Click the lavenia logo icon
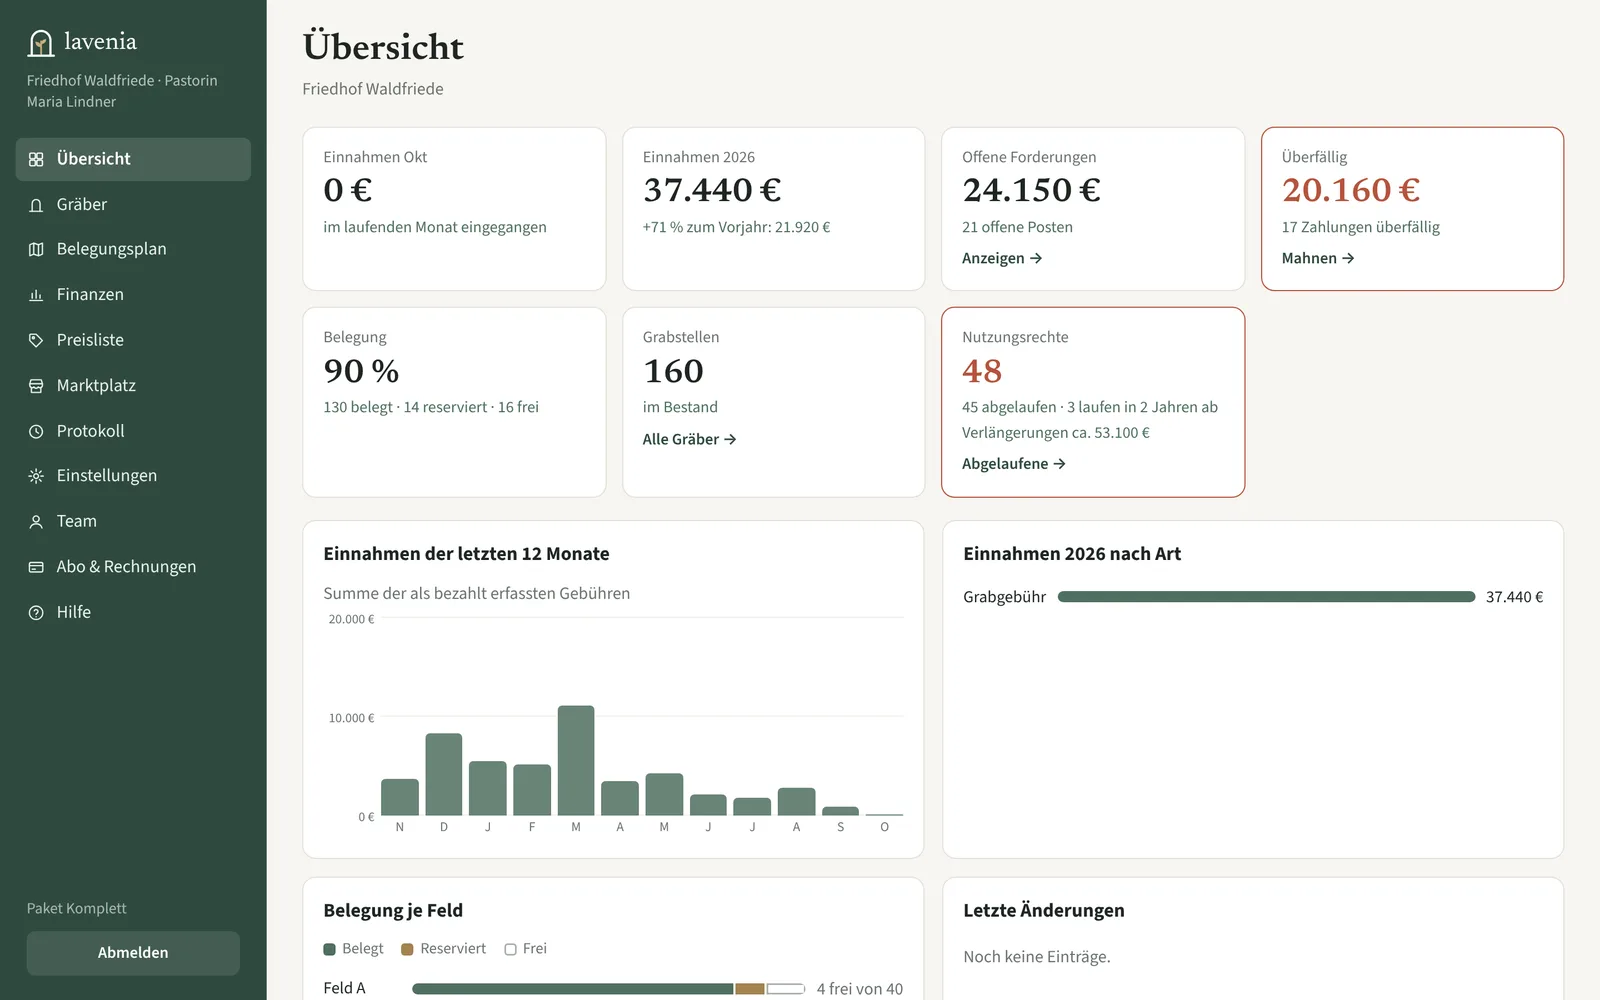1600x1000 pixels. pos(41,43)
